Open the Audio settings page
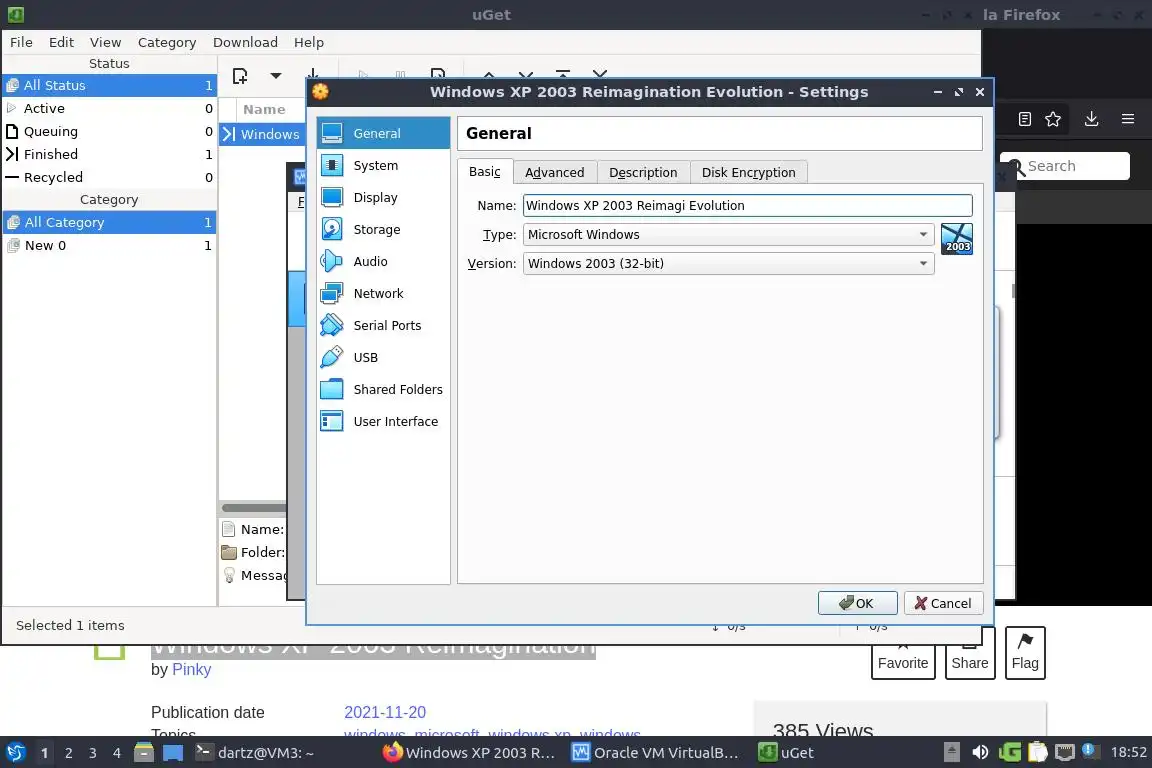1152x768 pixels. point(383,261)
